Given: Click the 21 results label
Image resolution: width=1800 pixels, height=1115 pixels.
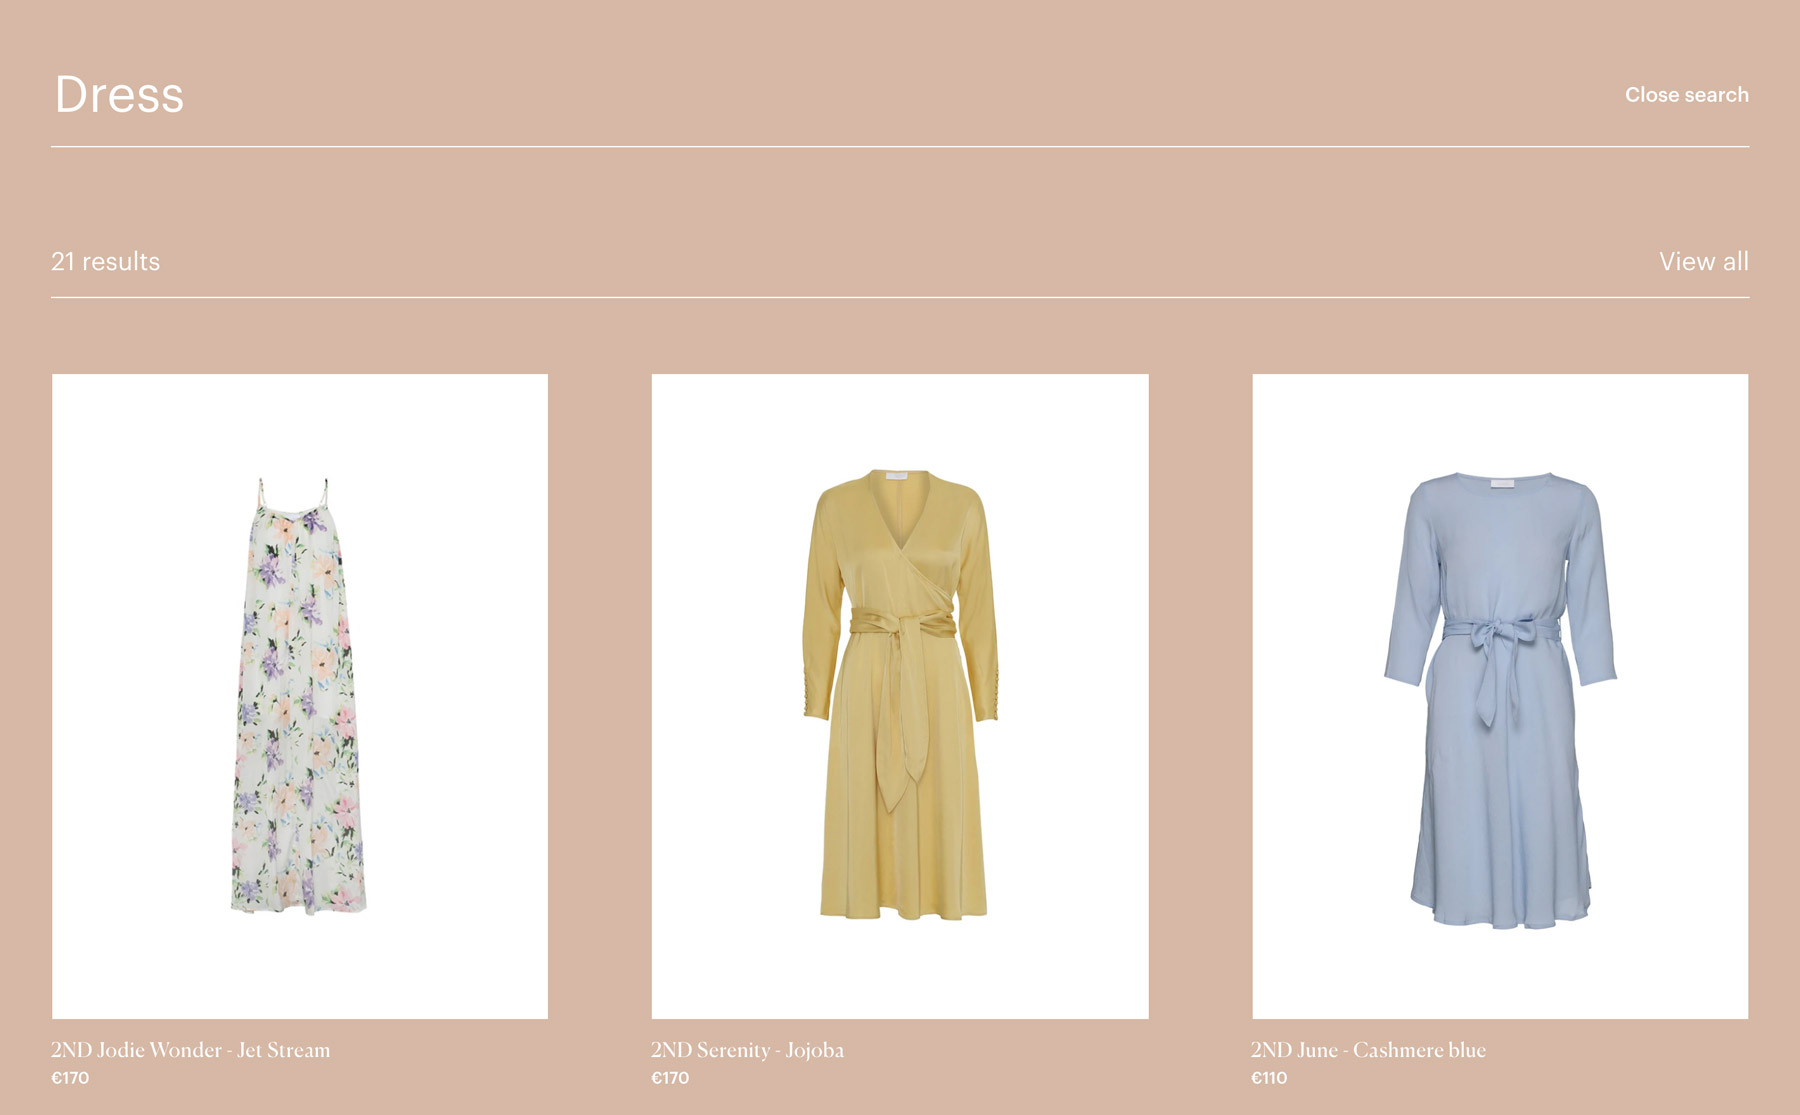Looking at the screenshot, I should pyautogui.click(x=106, y=261).
